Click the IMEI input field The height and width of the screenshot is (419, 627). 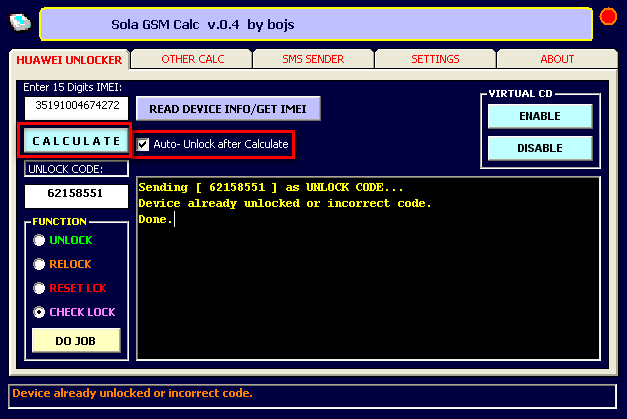[76, 108]
